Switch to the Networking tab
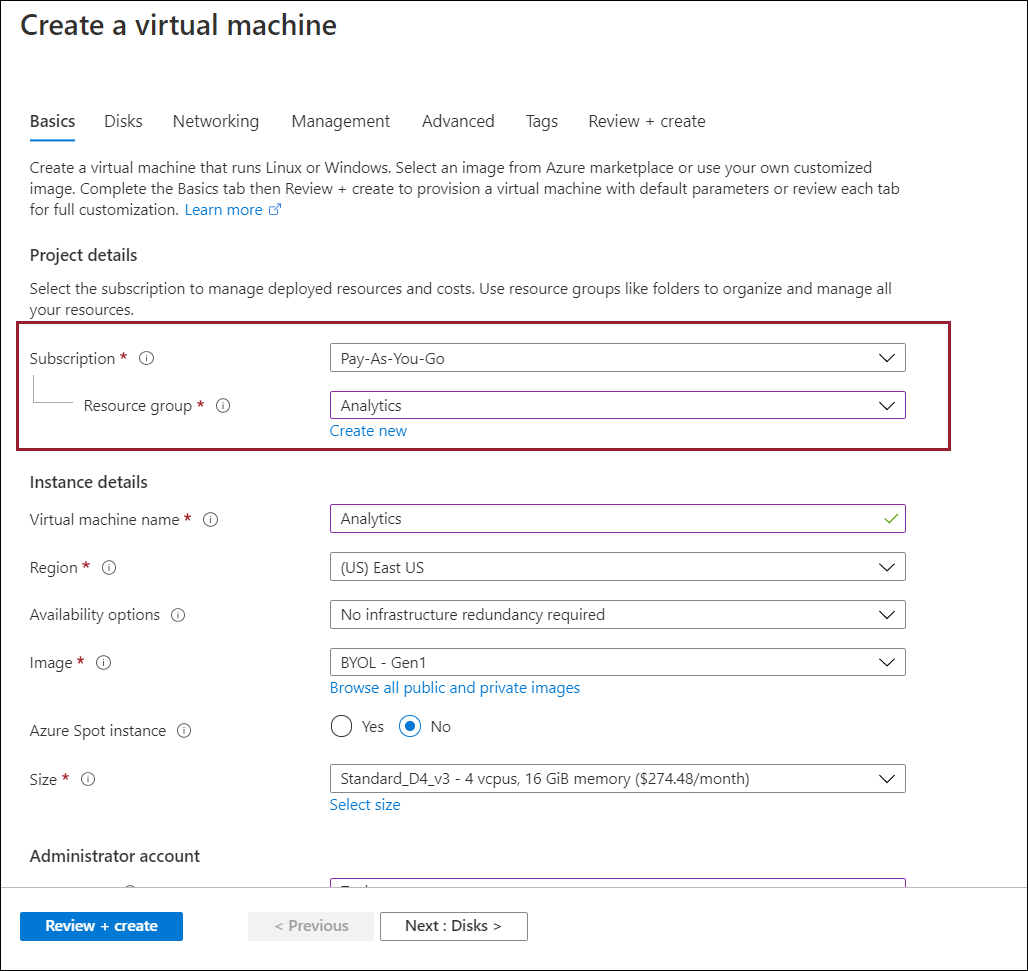 [x=216, y=121]
